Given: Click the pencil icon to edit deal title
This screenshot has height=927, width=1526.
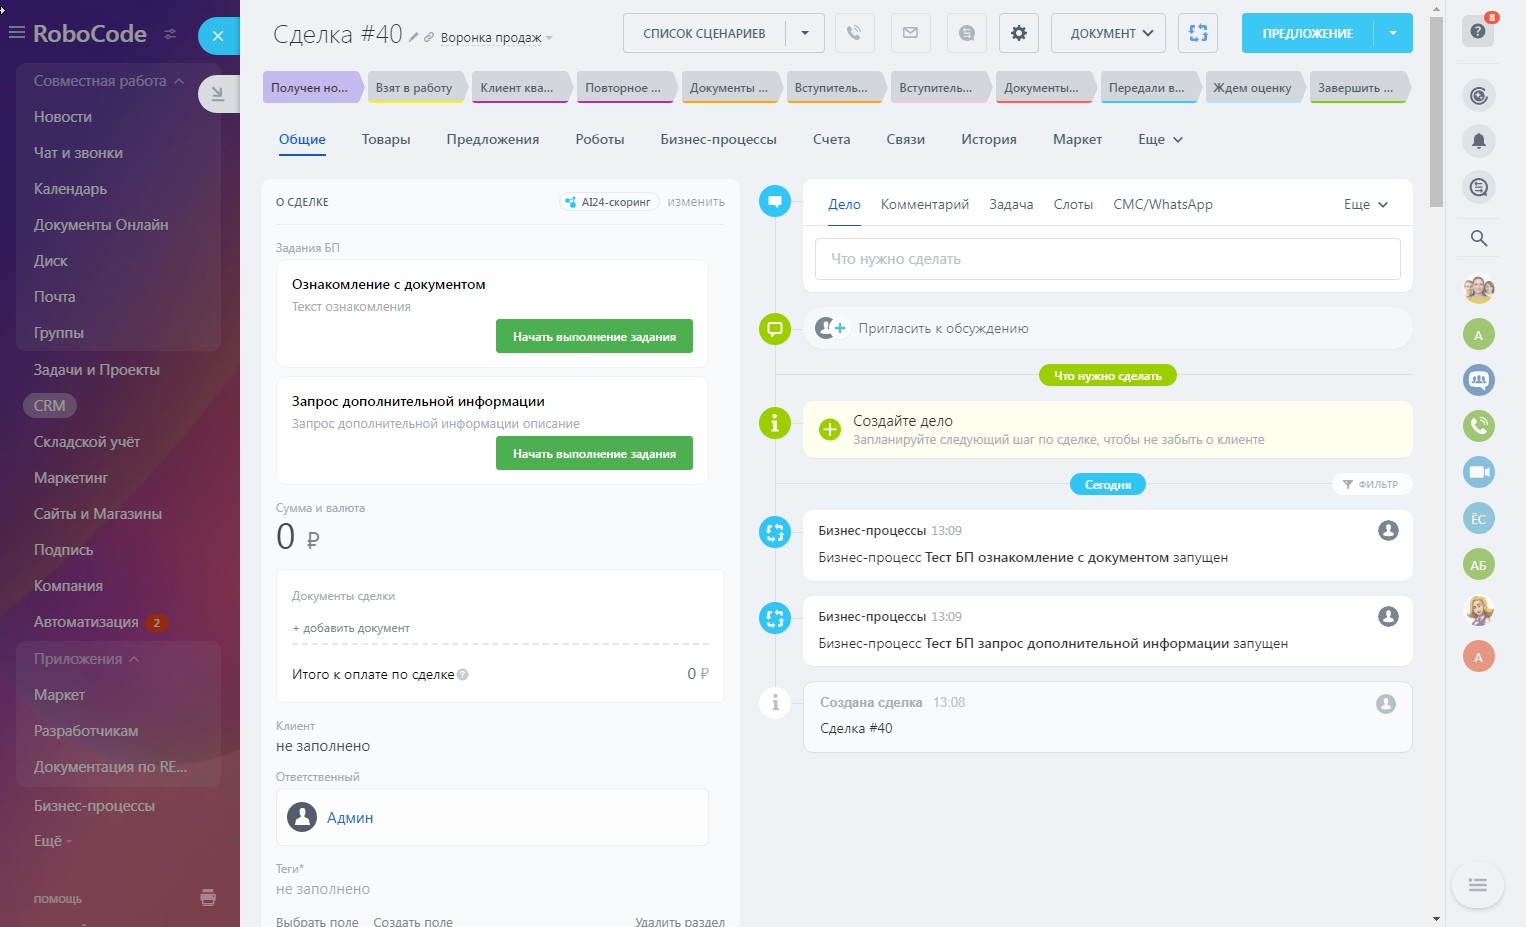Looking at the screenshot, I should pyautogui.click(x=414, y=37).
